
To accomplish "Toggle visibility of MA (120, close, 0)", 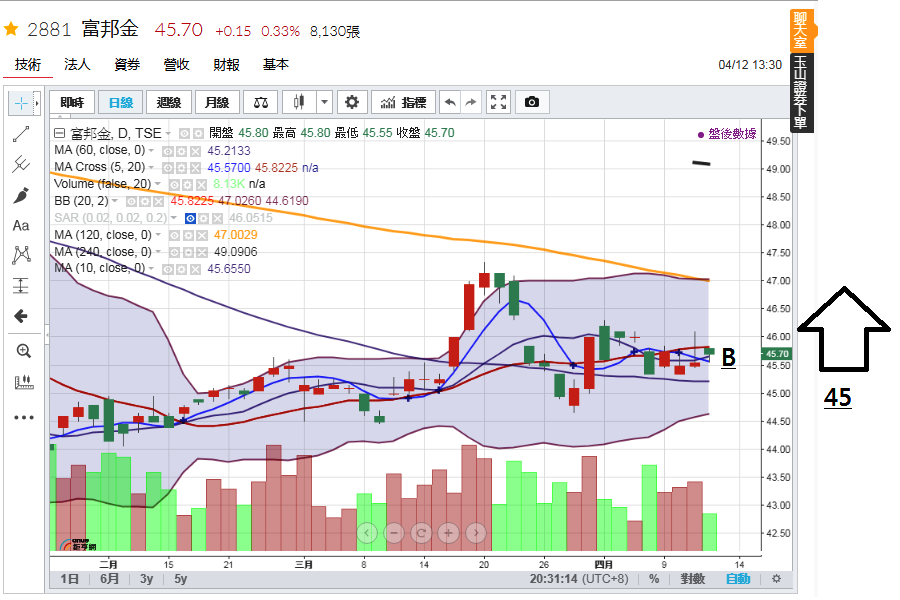I will coord(174,235).
